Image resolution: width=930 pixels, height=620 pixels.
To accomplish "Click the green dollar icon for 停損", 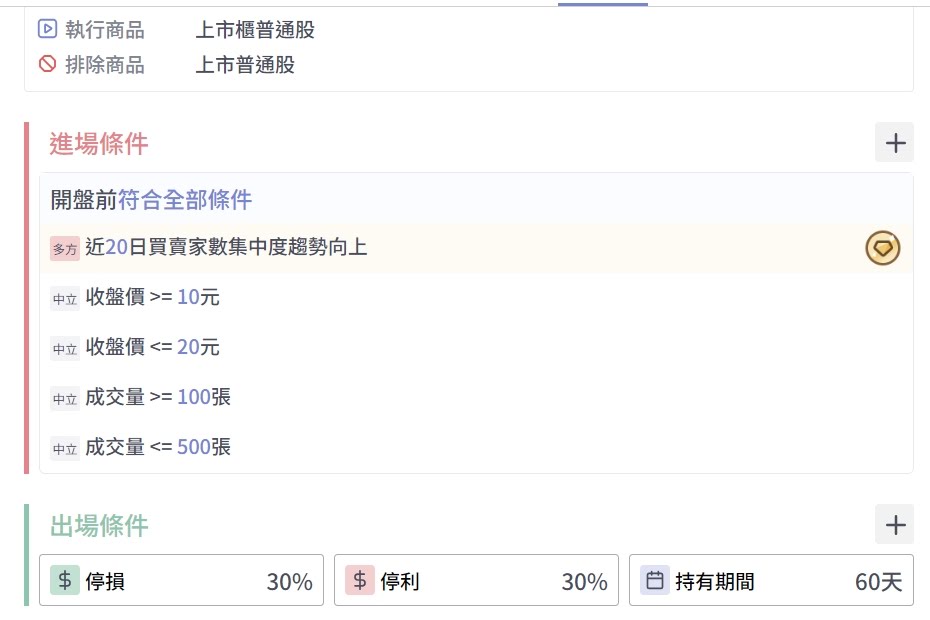I will pos(65,580).
